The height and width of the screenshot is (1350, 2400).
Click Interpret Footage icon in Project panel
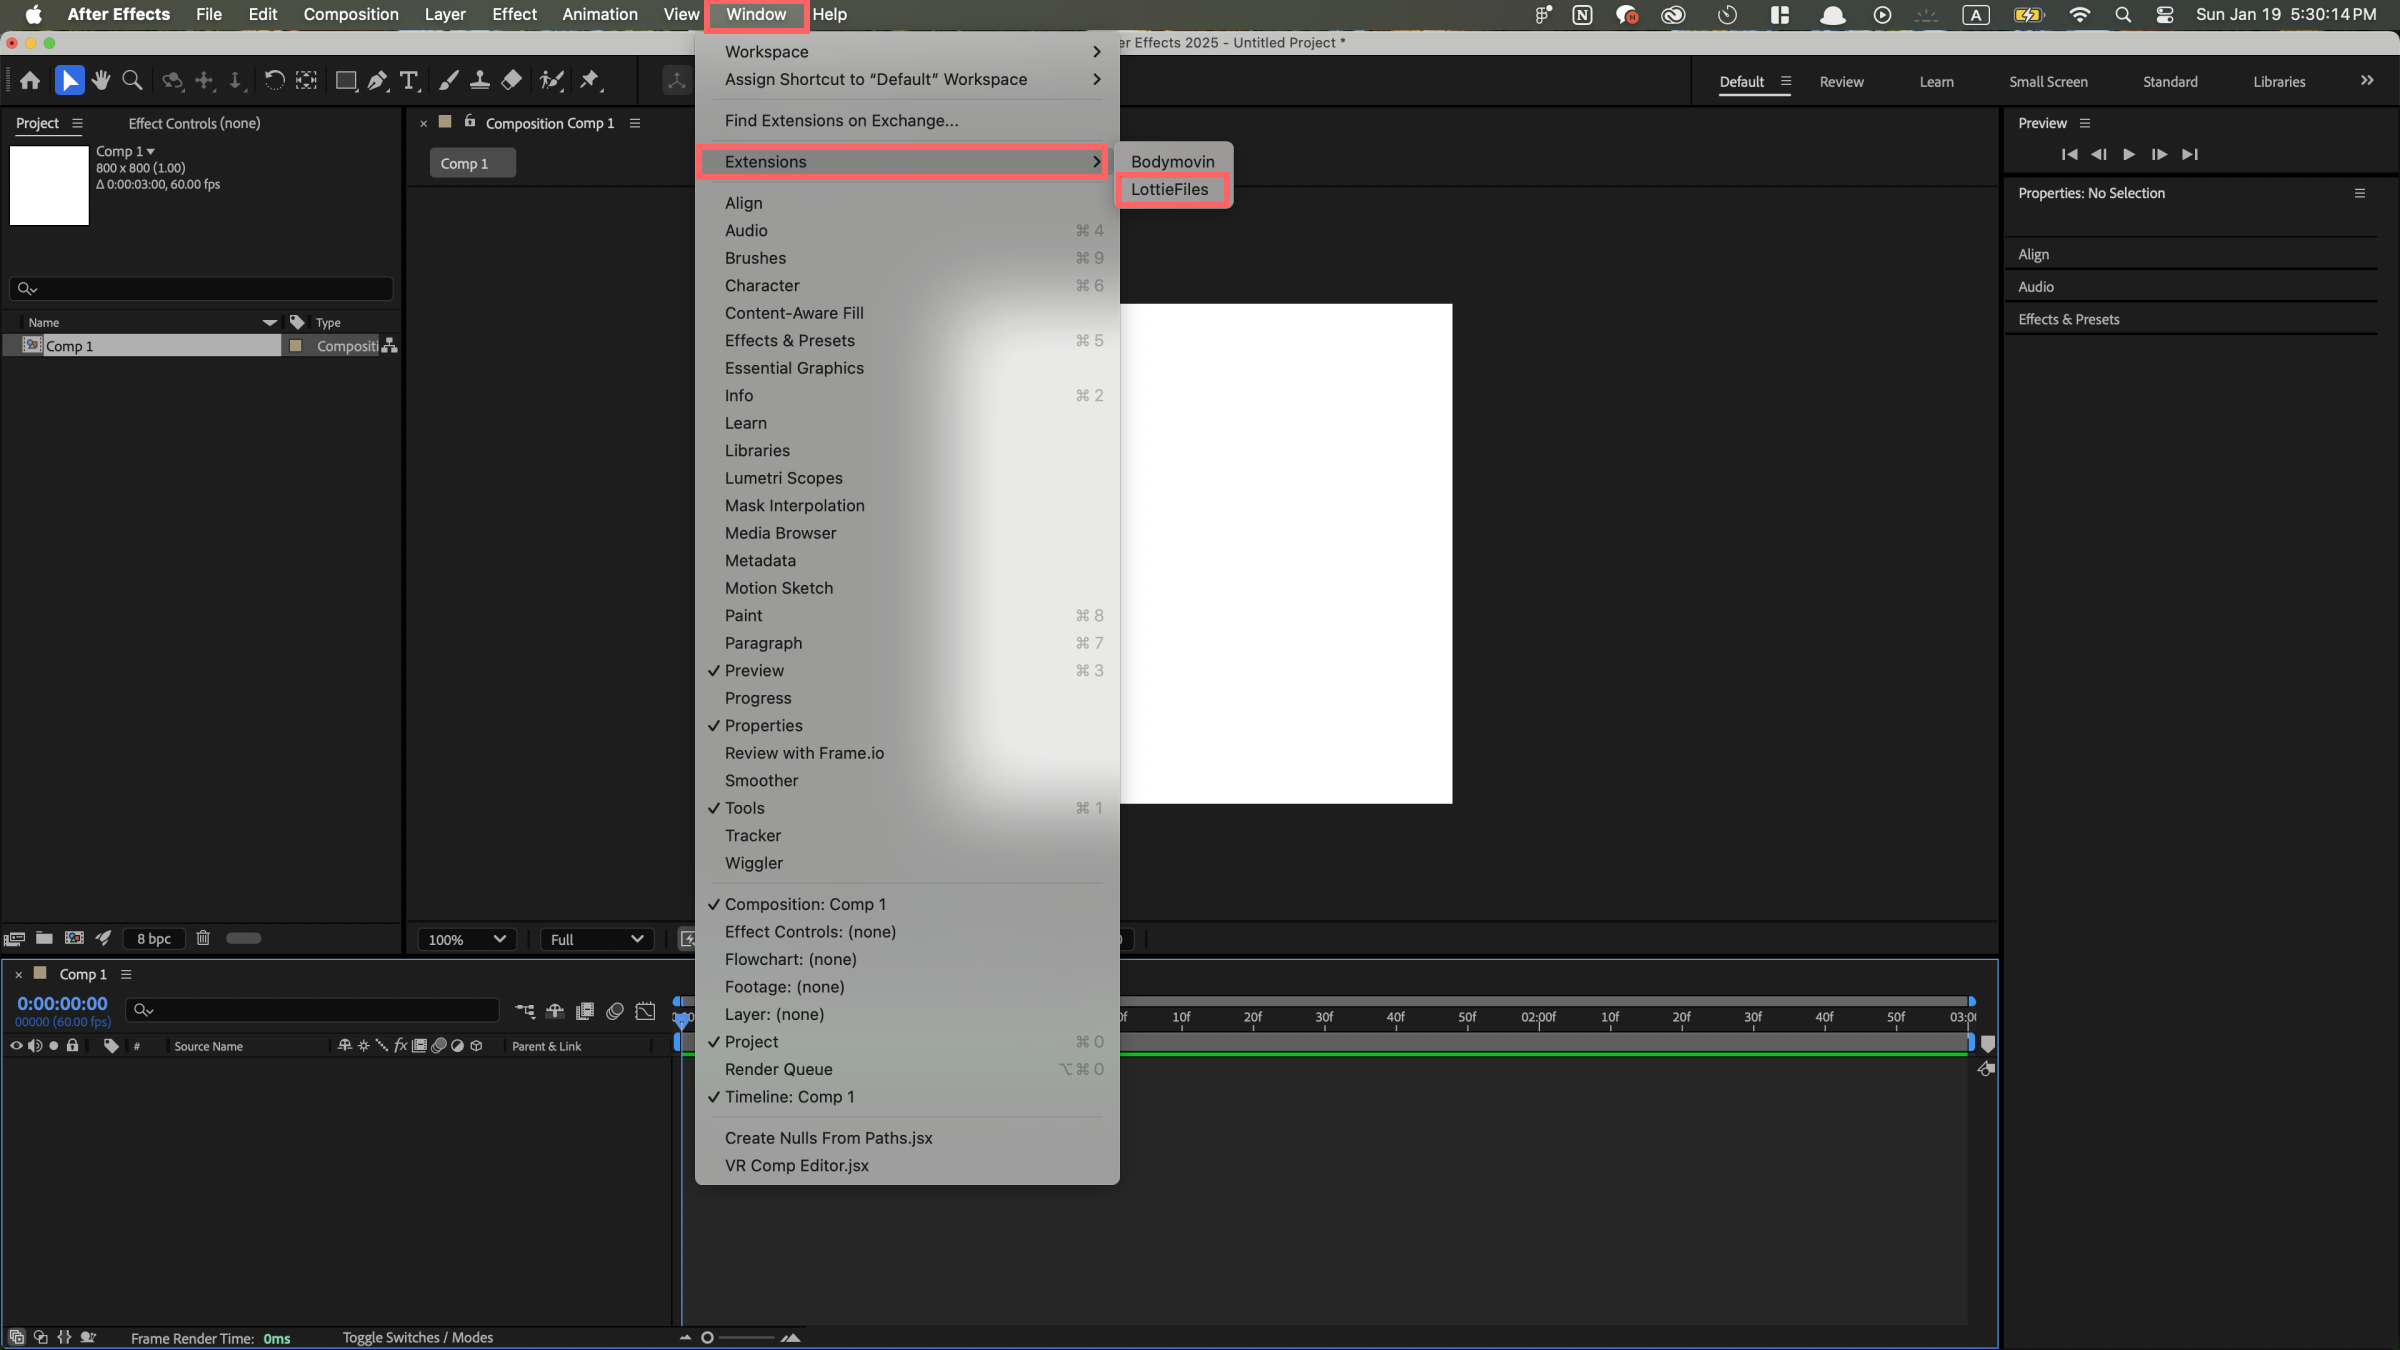point(14,939)
